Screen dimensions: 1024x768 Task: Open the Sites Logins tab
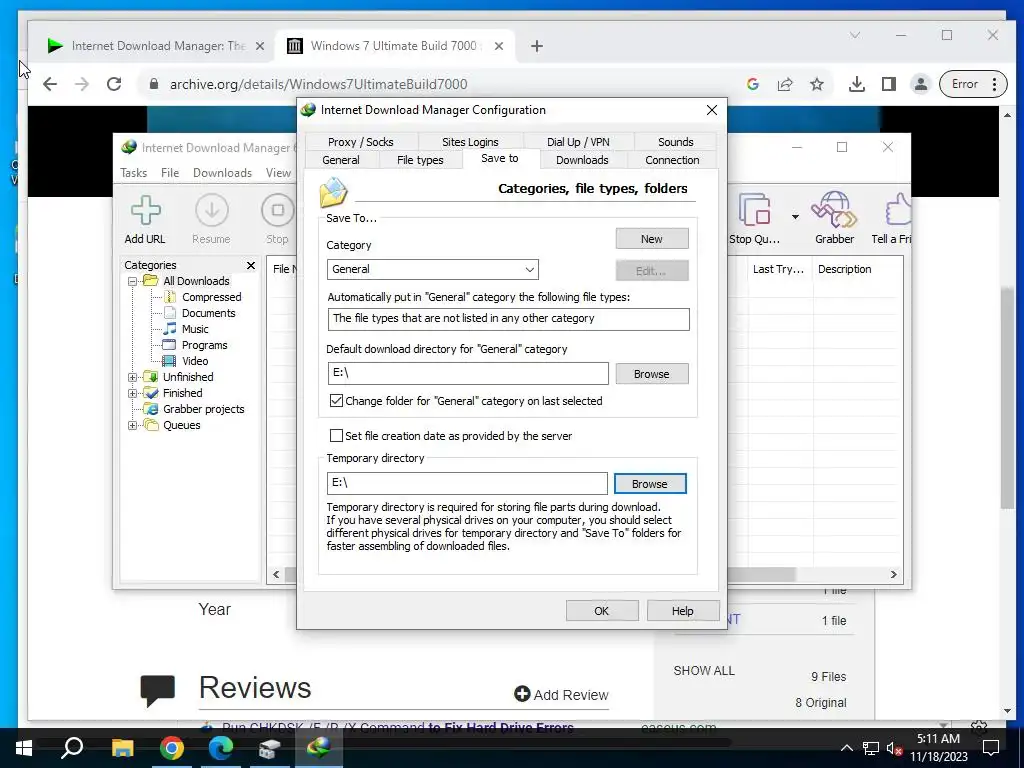tap(470, 142)
